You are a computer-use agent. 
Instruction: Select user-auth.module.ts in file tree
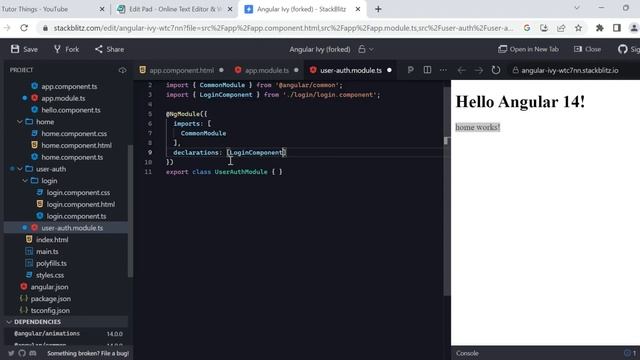point(72,228)
